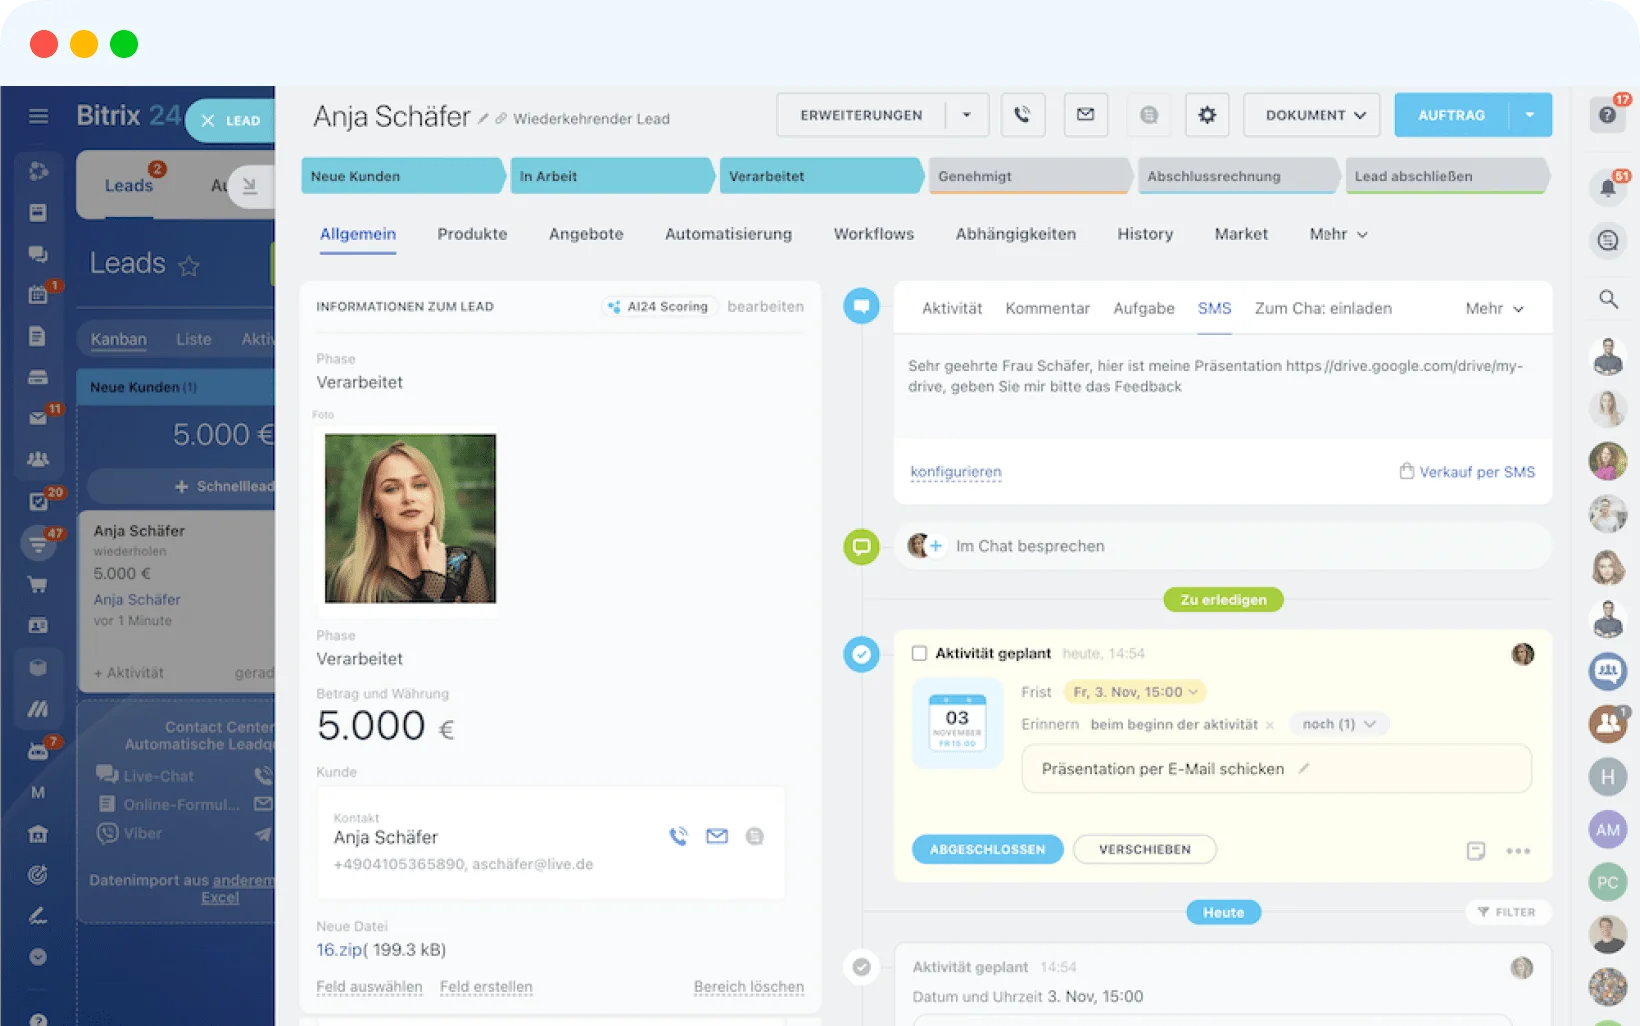Click the phone call icon in header toolbar

pyautogui.click(x=1022, y=115)
